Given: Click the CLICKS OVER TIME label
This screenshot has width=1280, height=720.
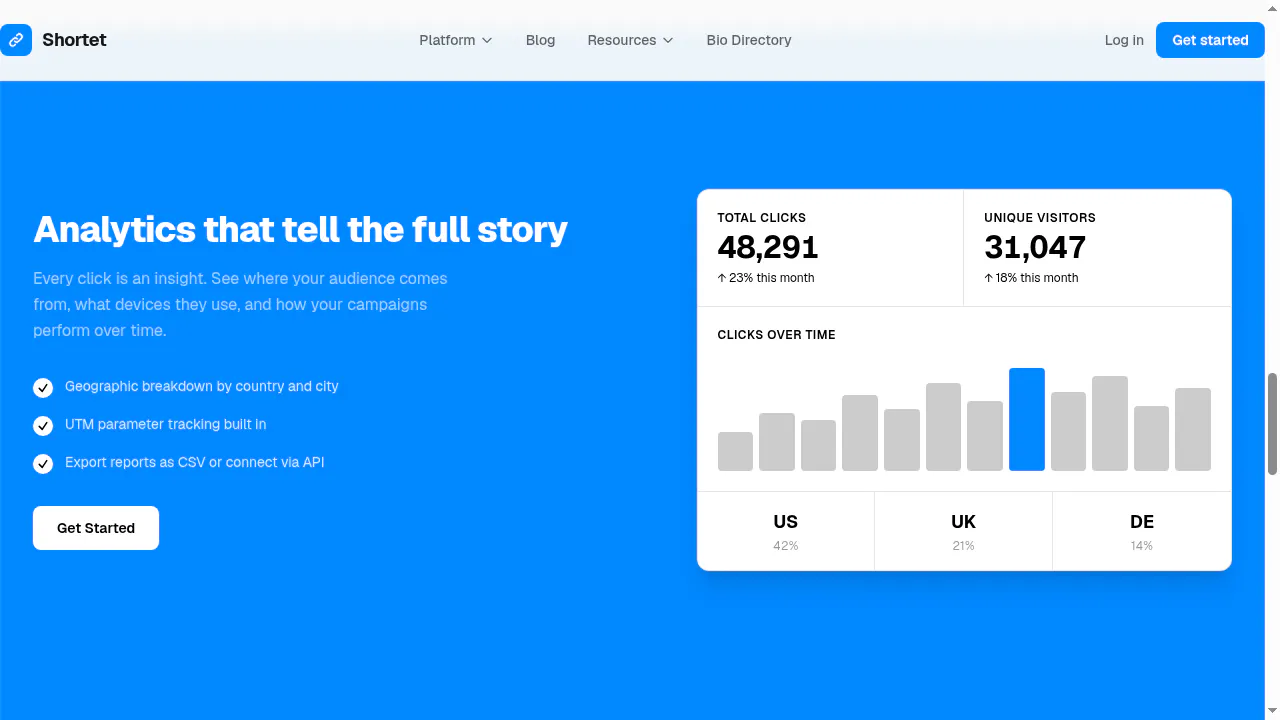Looking at the screenshot, I should point(776,335).
